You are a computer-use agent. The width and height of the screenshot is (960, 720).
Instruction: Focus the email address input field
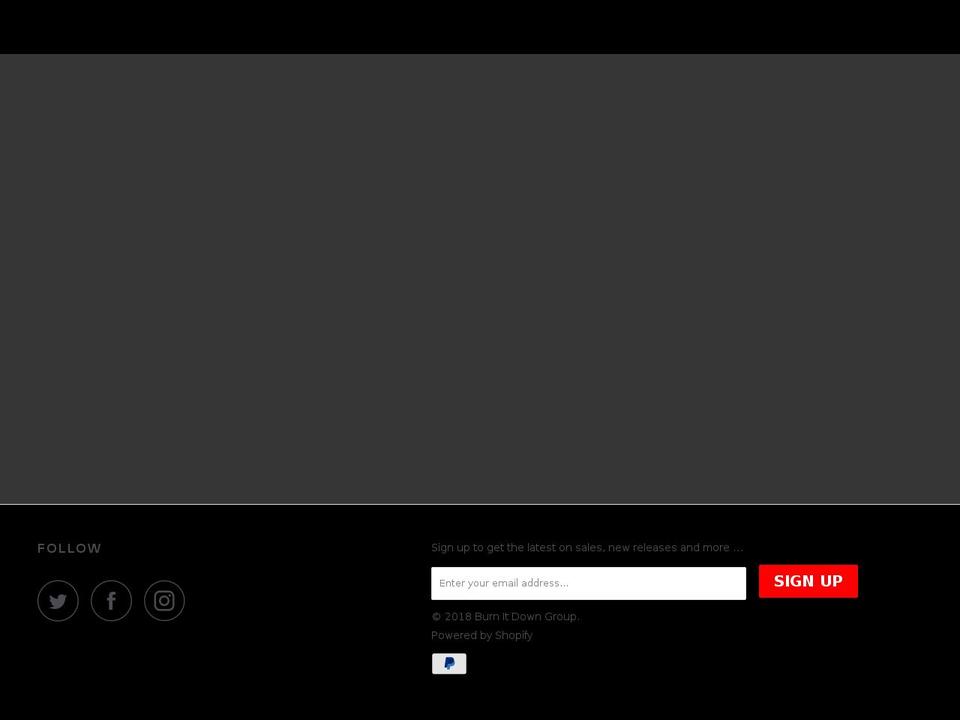point(588,583)
